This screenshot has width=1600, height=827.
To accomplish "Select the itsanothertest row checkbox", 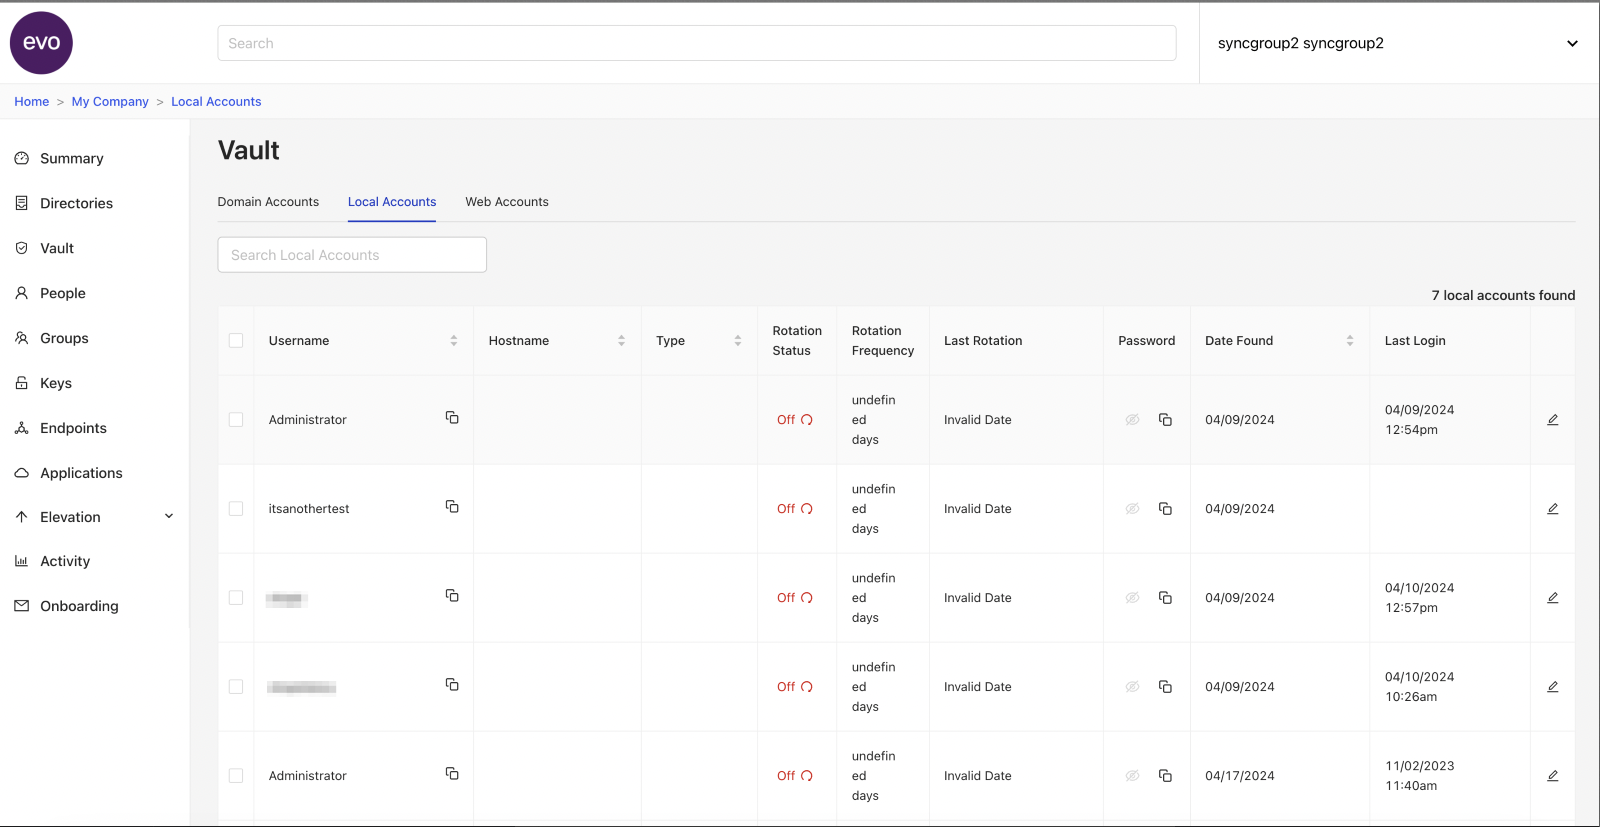I will click(x=236, y=509).
